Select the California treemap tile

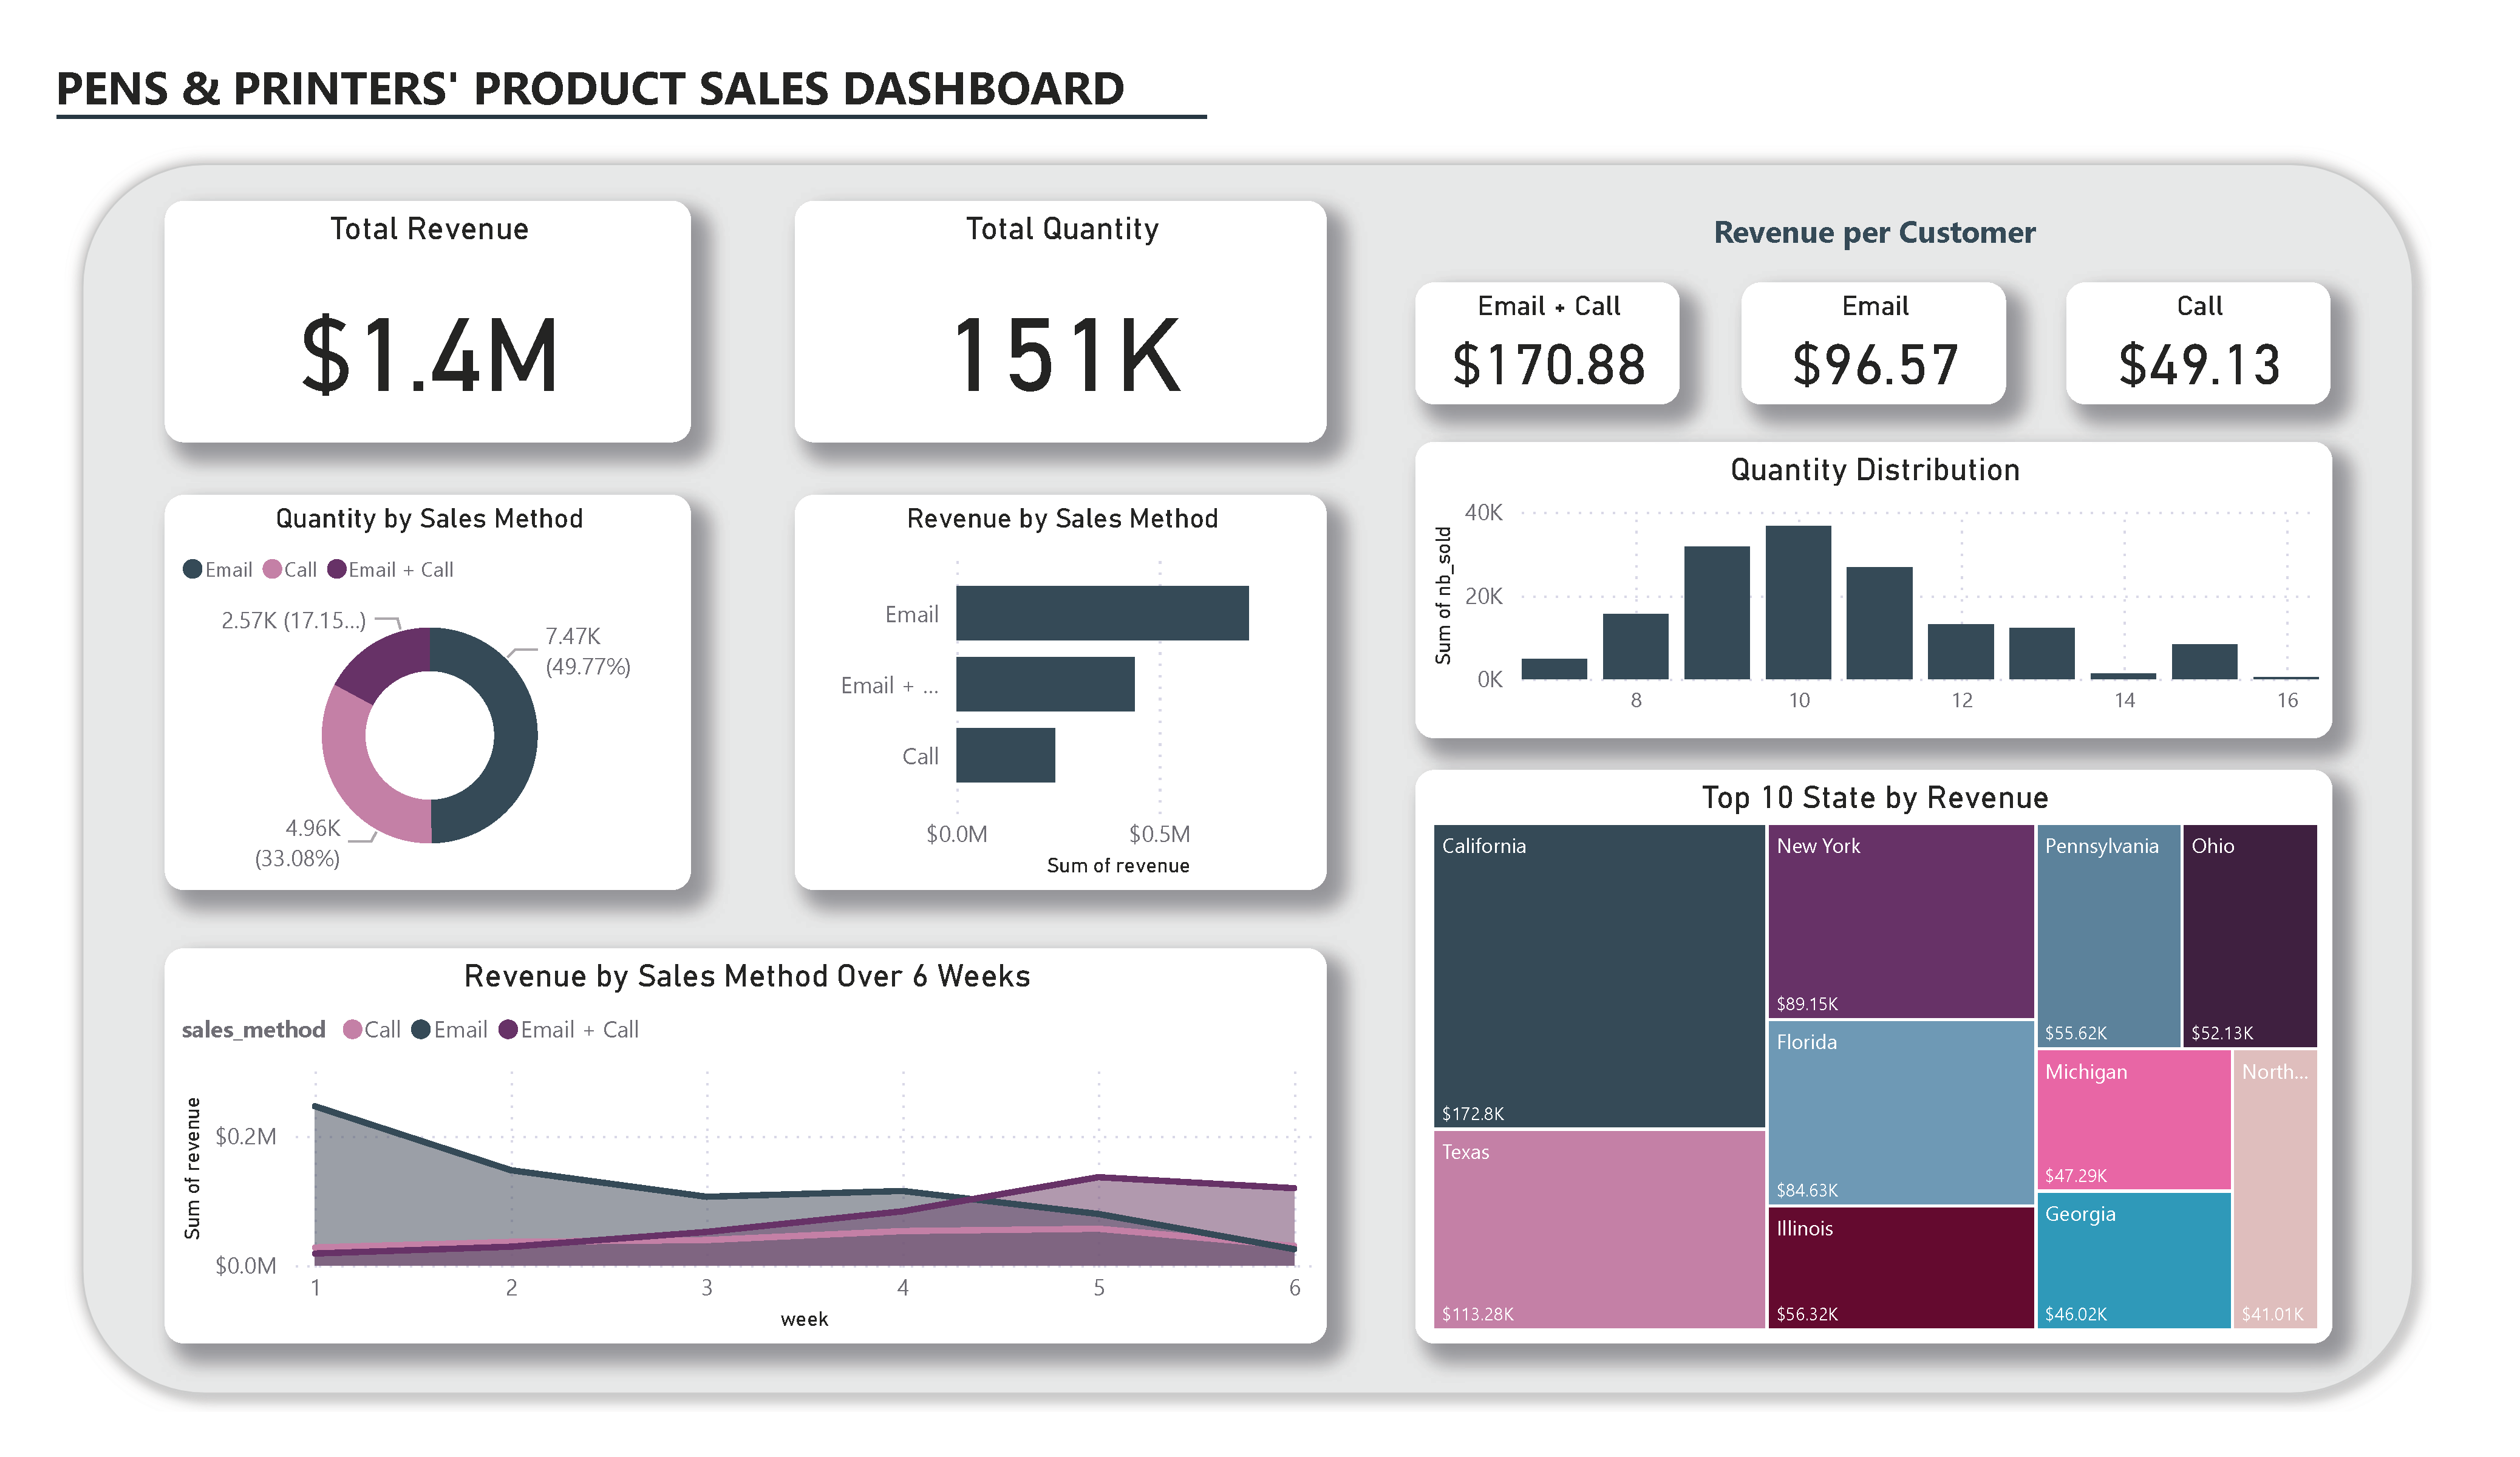point(1600,977)
